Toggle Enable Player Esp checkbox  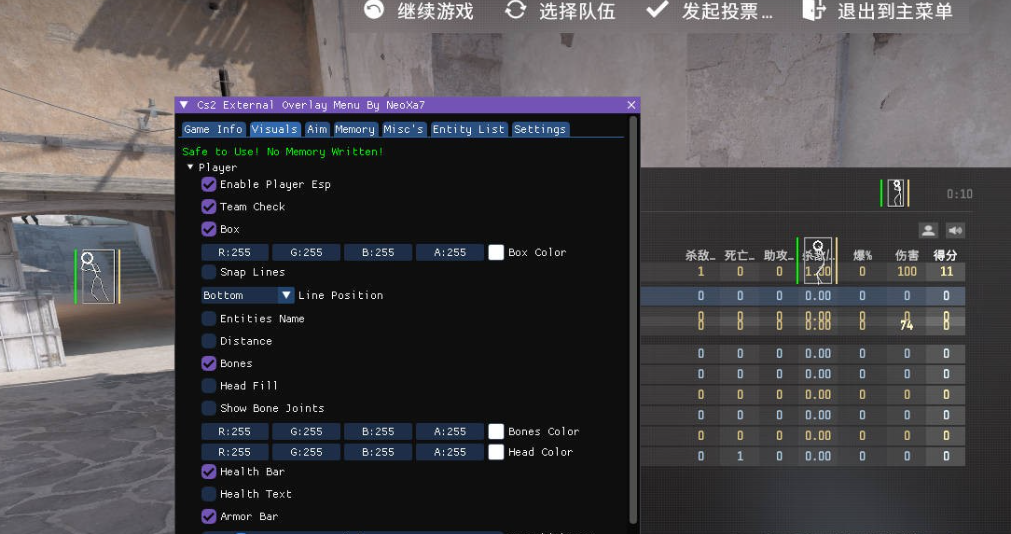coord(209,184)
